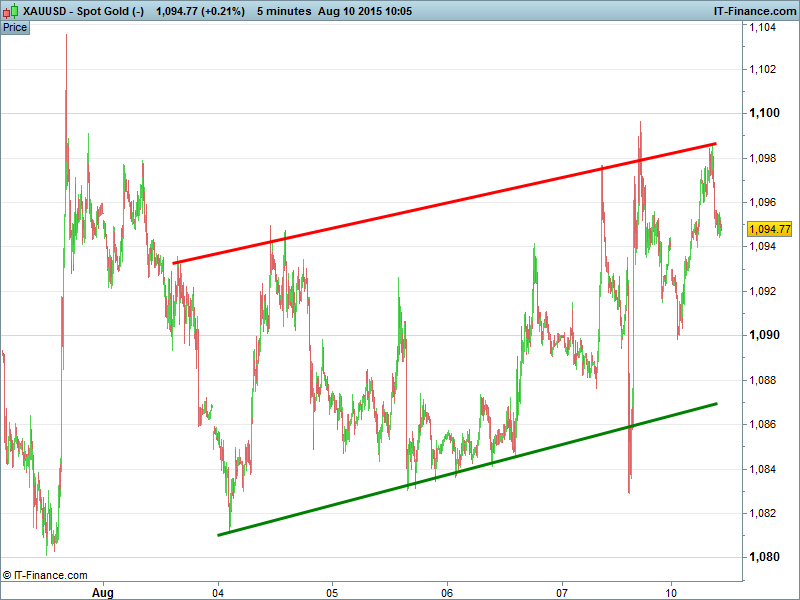
Task: Click the yellow 1,094.77 current price tag
Action: [x=770, y=229]
